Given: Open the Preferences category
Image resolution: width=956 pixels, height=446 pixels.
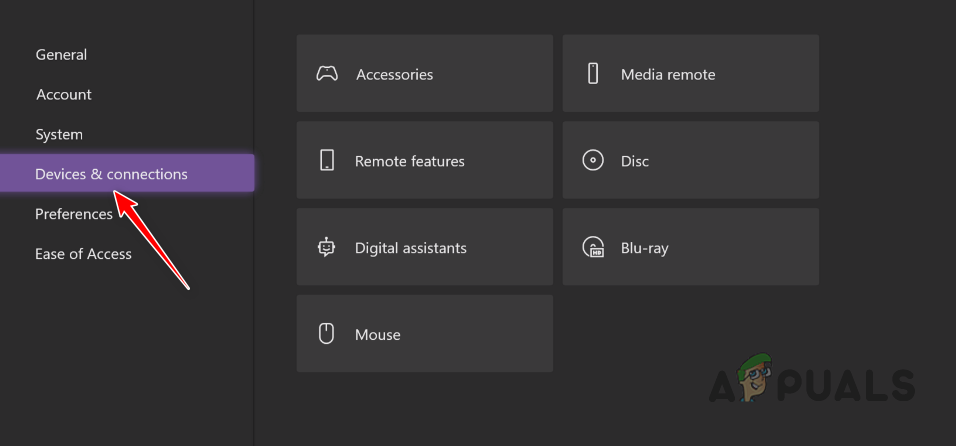Looking at the screenshot, I should pyautogui.click(x=74, y=214).
